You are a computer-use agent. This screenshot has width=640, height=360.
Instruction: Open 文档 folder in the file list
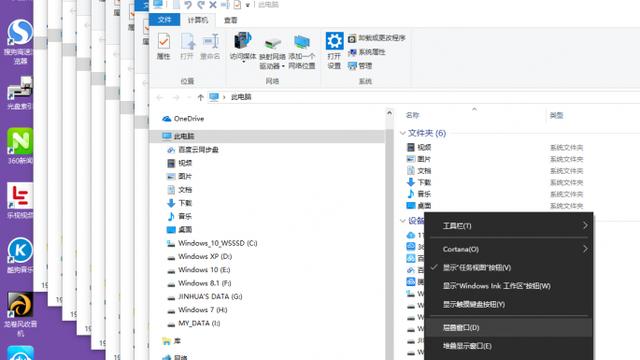pyautogui.click(x=419, y=171)
